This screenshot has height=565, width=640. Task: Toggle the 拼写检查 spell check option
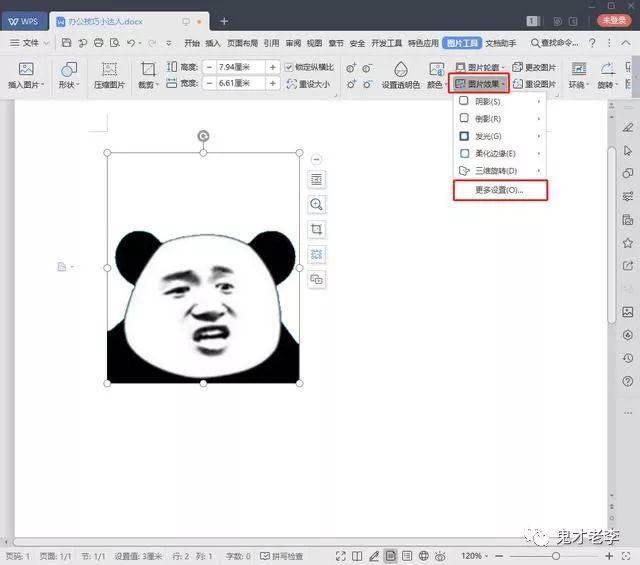pos(283,555)
